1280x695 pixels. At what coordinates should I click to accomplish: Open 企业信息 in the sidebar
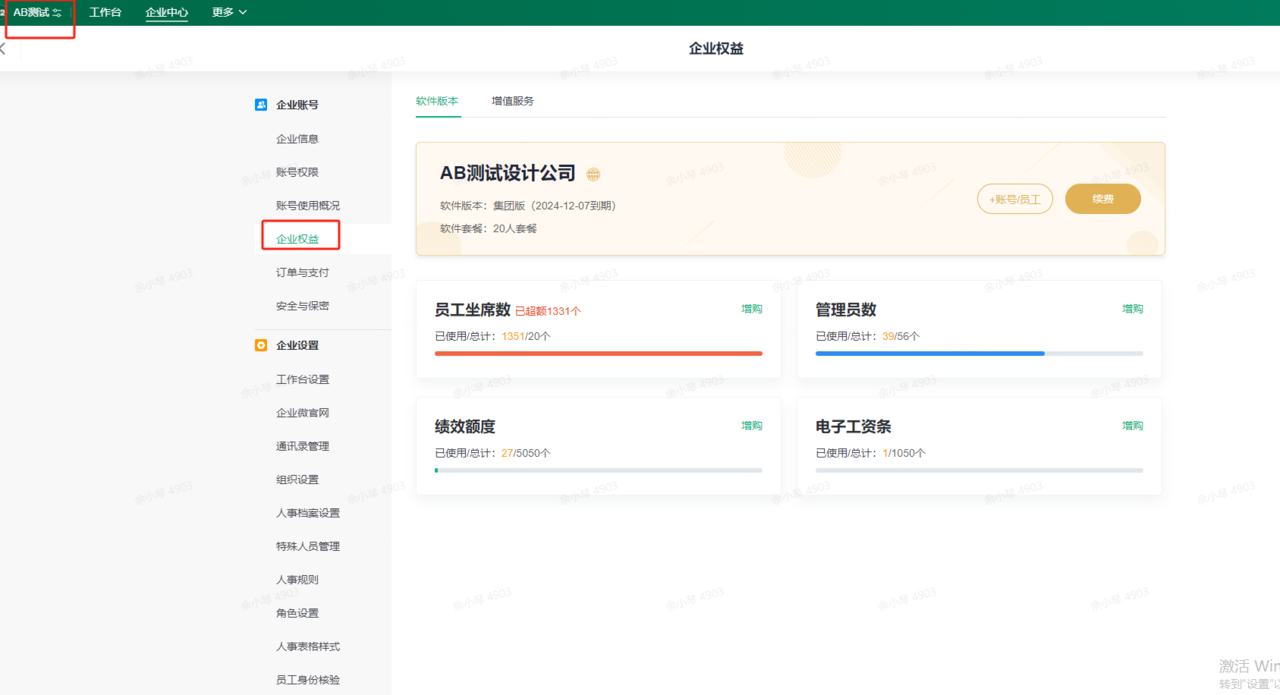click(297, 139)
